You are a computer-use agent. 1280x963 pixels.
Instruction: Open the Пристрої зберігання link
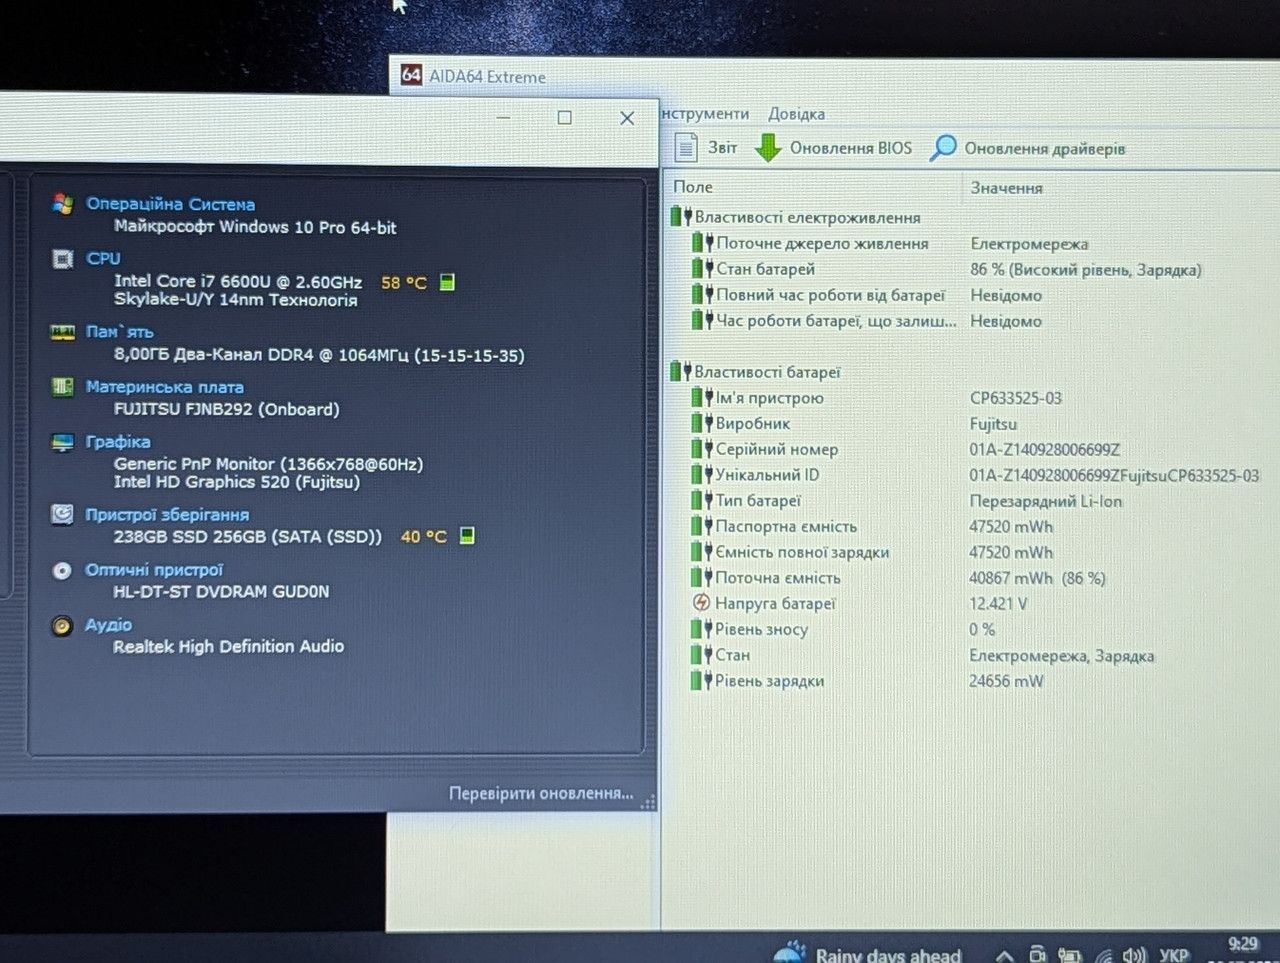click(x=167, y=515)
